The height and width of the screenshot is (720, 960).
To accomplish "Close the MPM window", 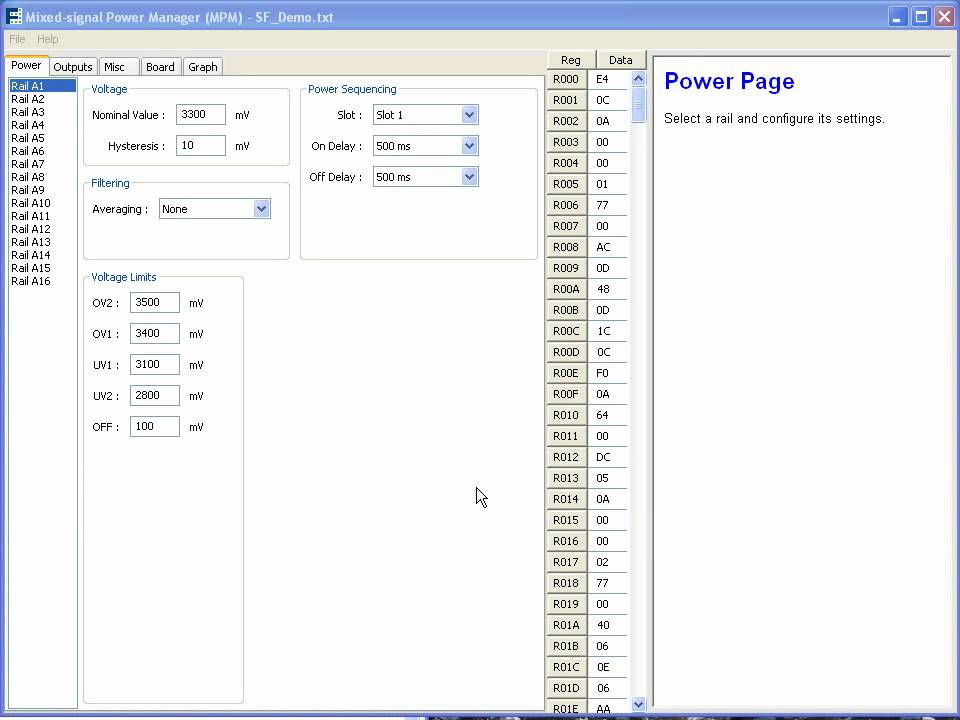I will 944,17.
